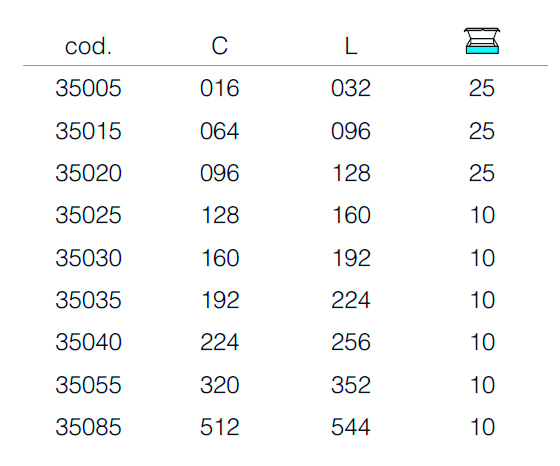Select box quantity 25 for code 35015
The image size is (560, 466).
click(x=482, y=131)
